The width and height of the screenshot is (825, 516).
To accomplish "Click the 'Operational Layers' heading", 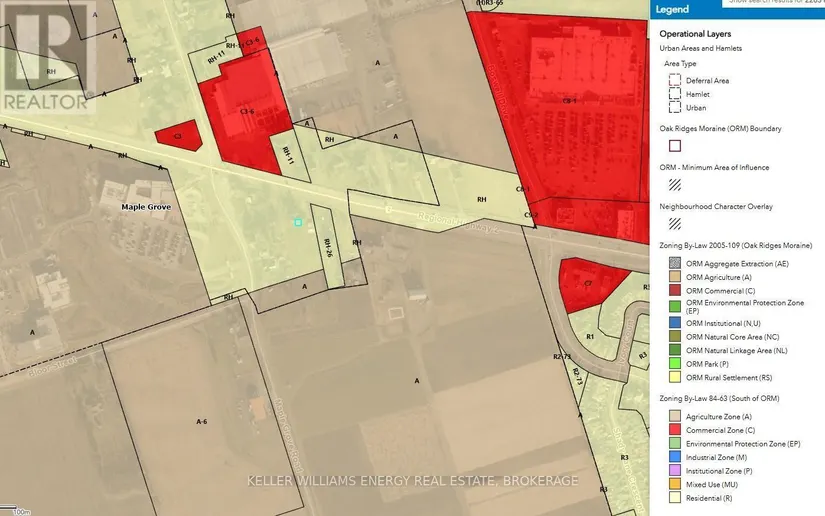I will tap(695, 34).
